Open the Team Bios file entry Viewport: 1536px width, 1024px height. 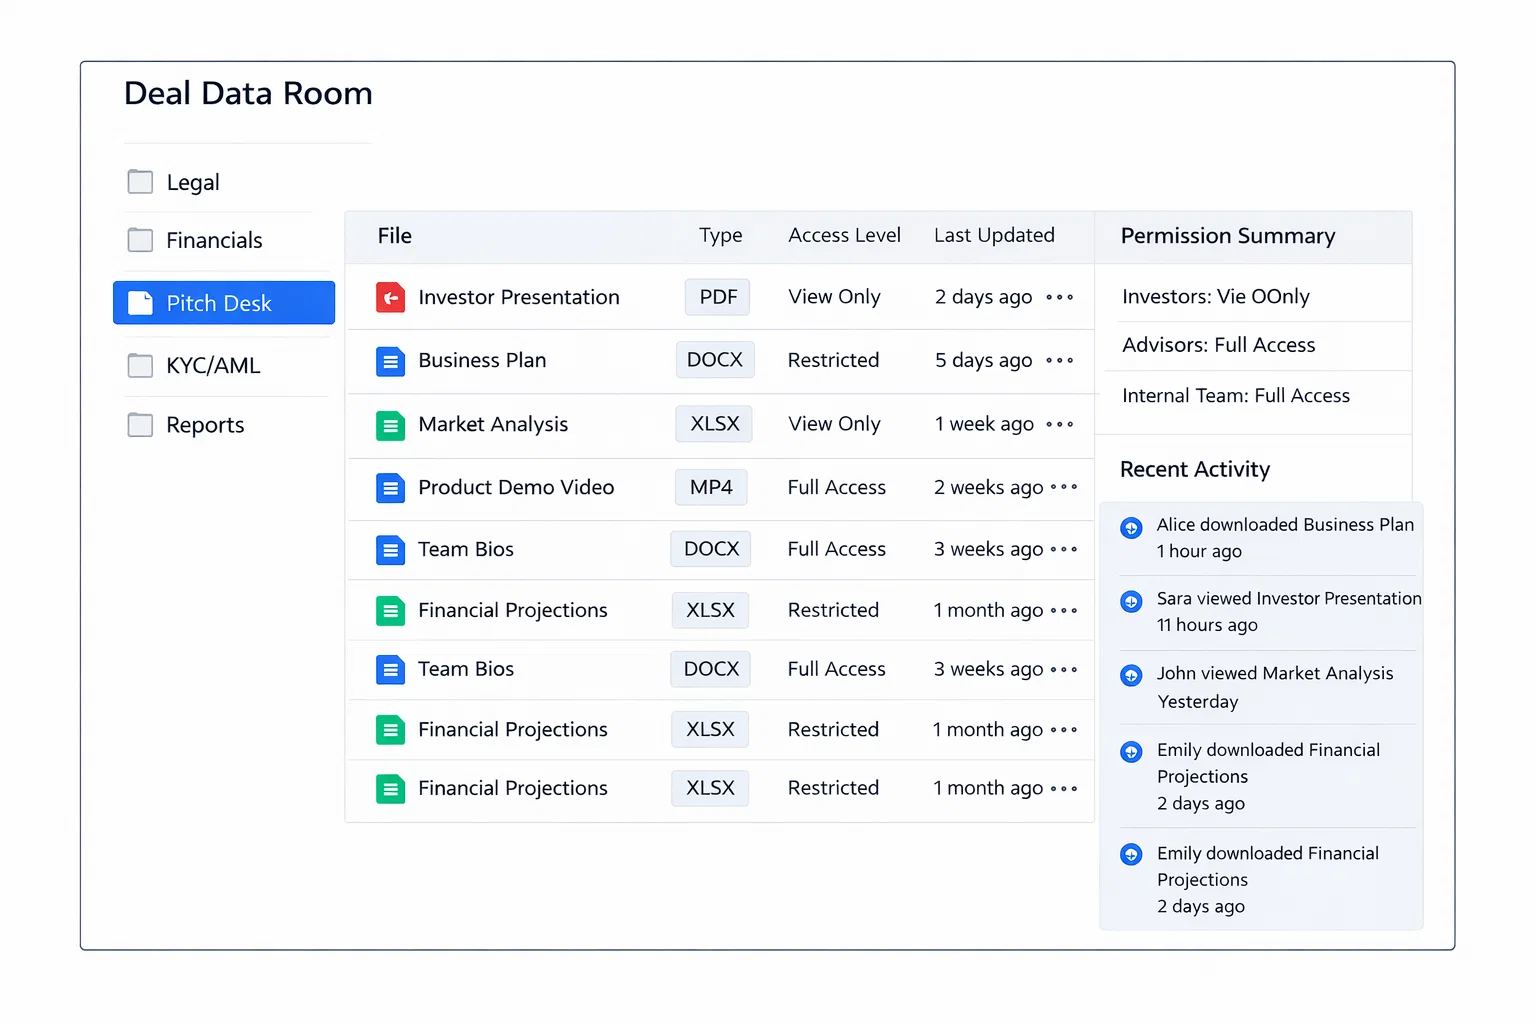[466, 549]
